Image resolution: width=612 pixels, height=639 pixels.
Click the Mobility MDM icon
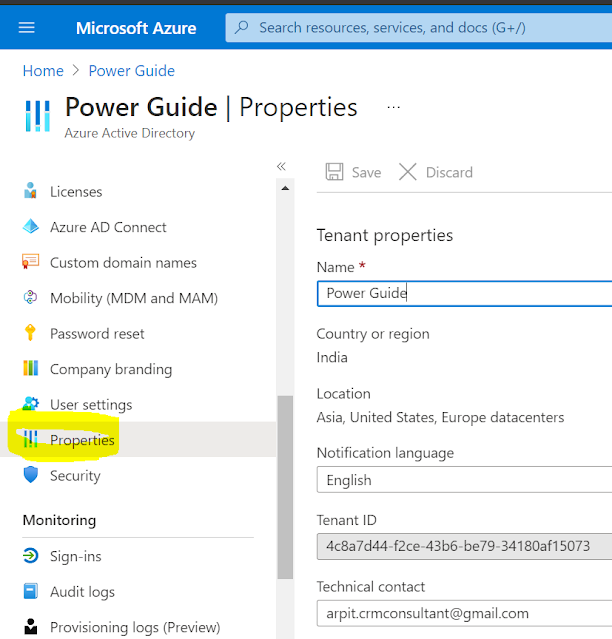tap(31, 297)
